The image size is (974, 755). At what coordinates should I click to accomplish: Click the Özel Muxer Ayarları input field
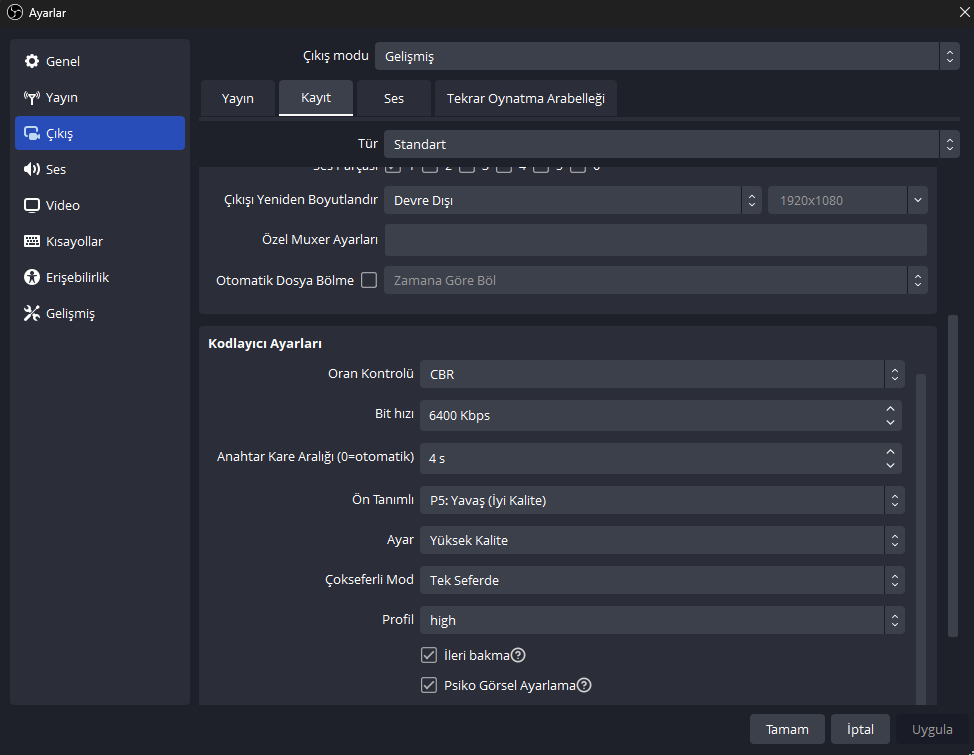[x=655, y=240]
